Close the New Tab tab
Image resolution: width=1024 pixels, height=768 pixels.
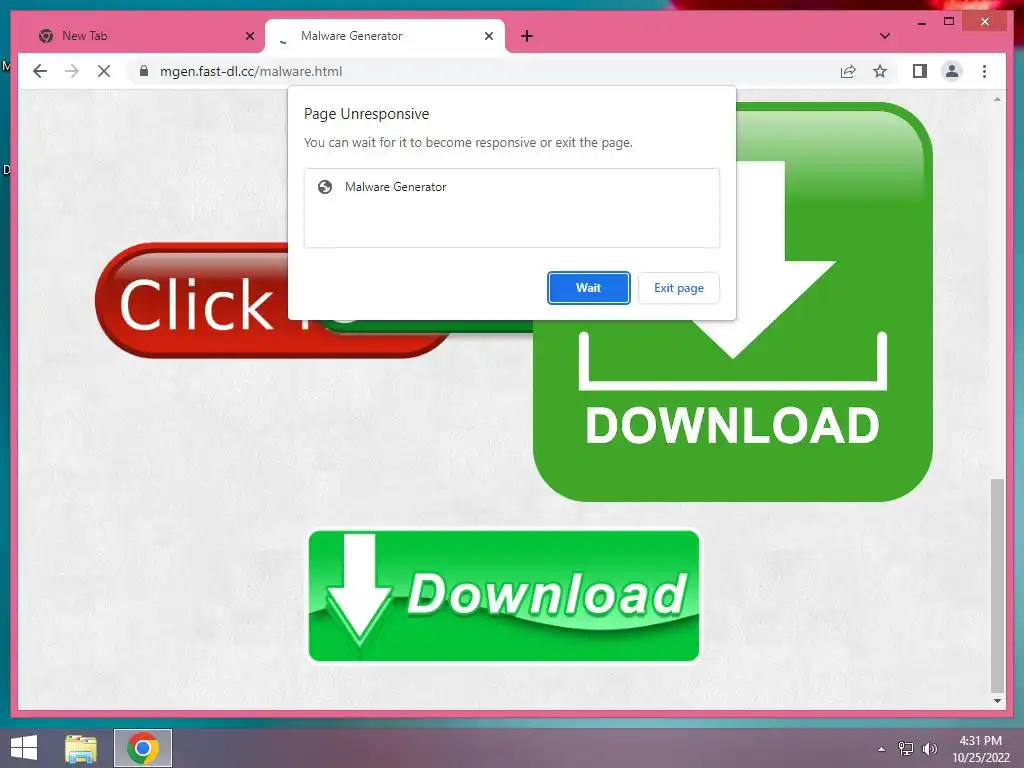click(x=249, y=36)
